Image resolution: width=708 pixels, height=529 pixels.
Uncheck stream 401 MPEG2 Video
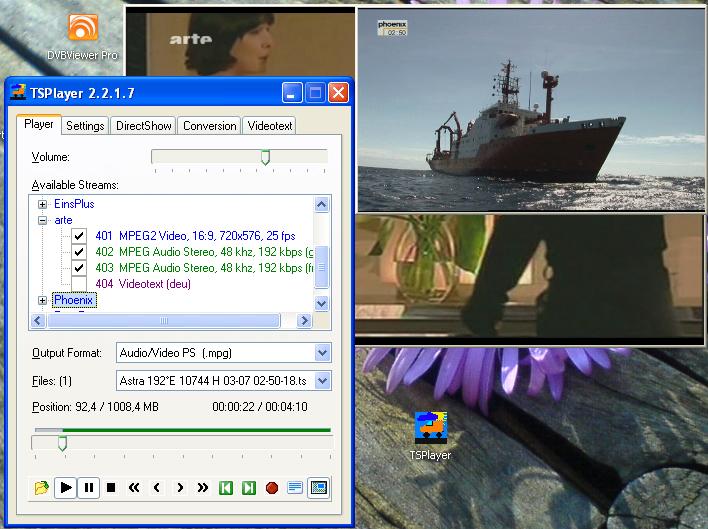[x=79, y=236]
